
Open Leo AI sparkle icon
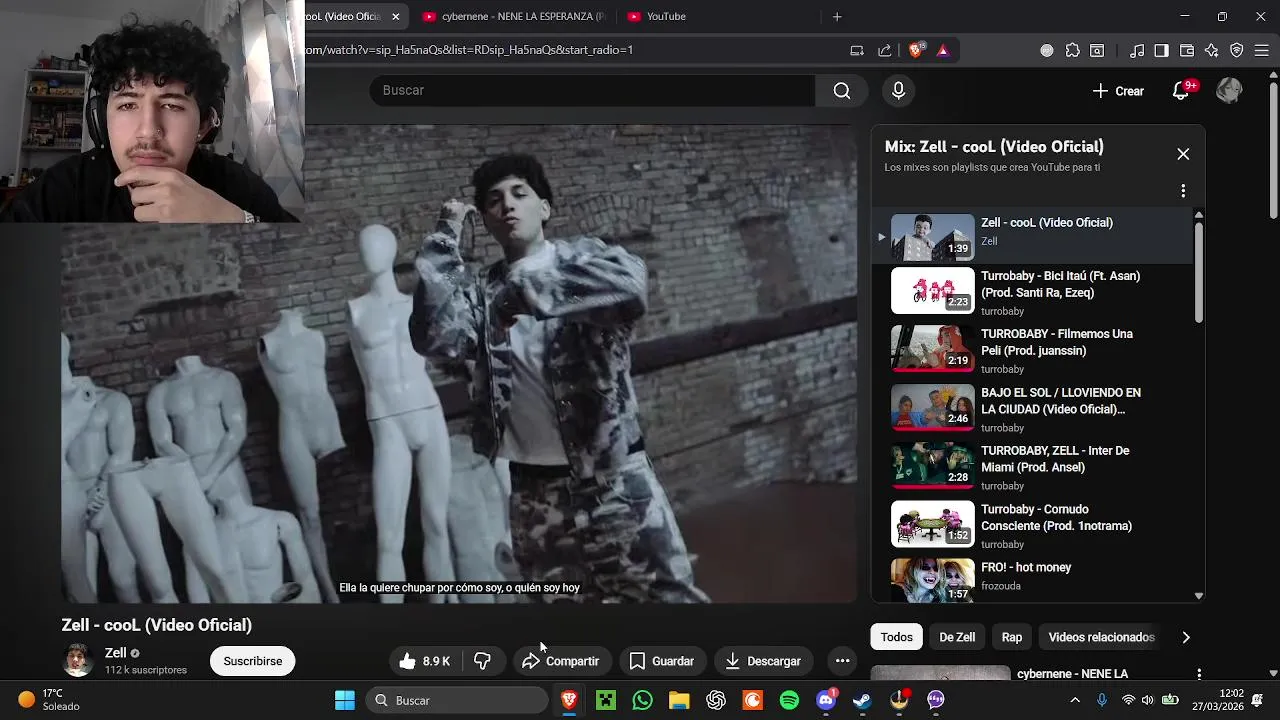click(1211, 50)
